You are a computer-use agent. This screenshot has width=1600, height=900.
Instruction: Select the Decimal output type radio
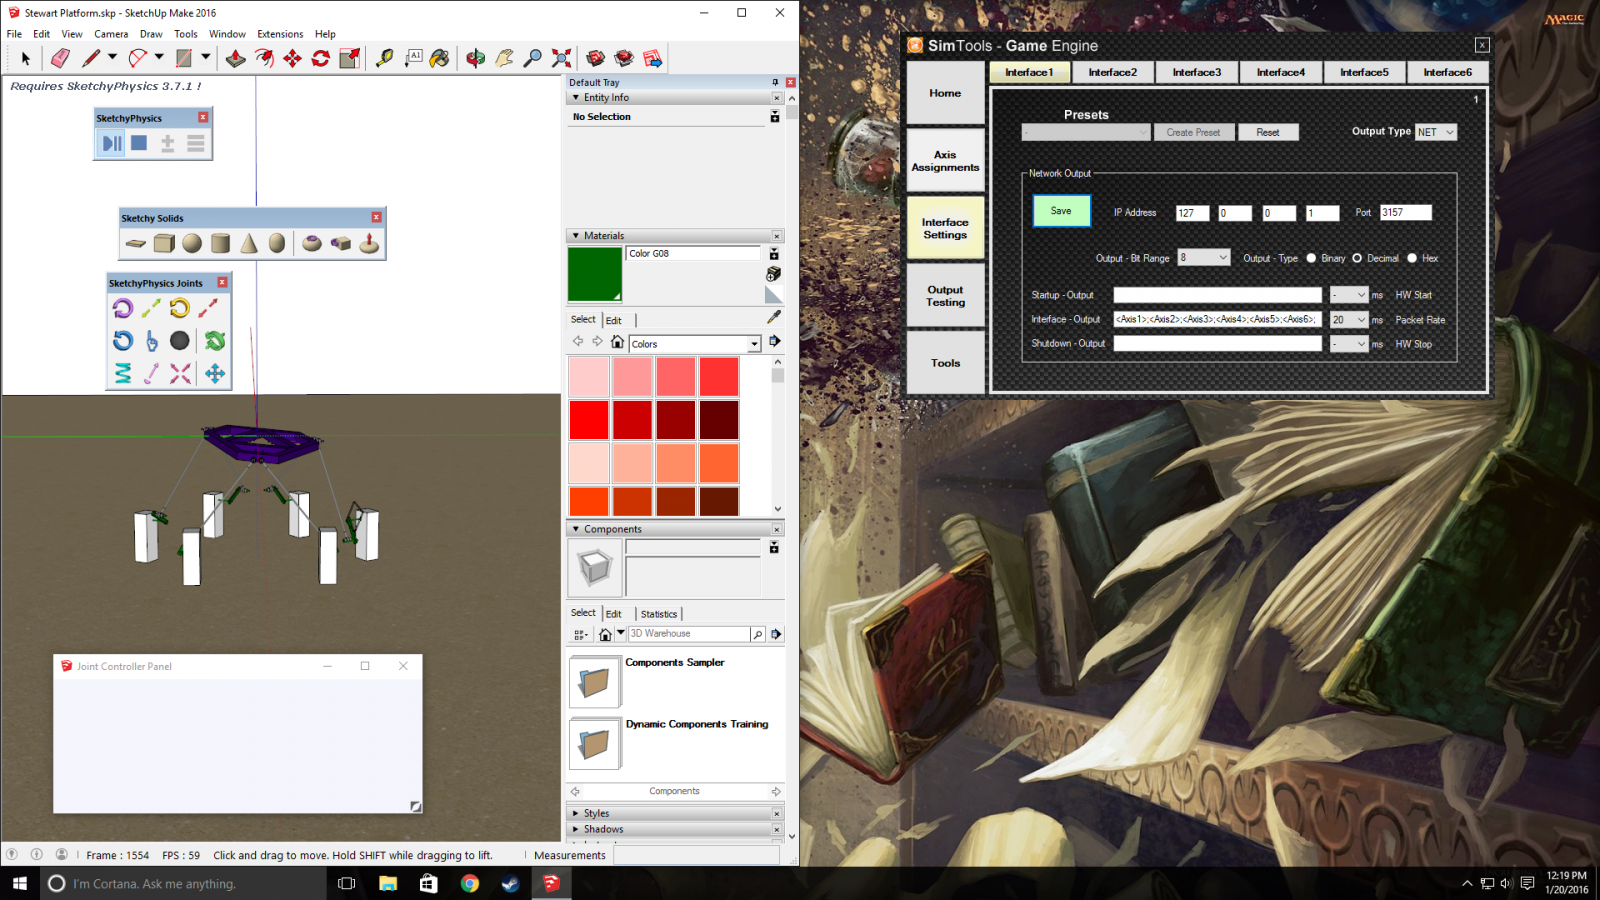point(1357,258)
